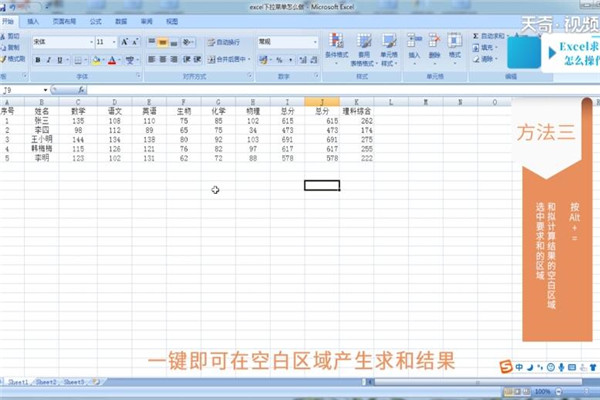Open the Font group dialog launcher
Image resolution: width=600 pixels, height=400 pixels.
pyautogui.click(x=138, y=76)
